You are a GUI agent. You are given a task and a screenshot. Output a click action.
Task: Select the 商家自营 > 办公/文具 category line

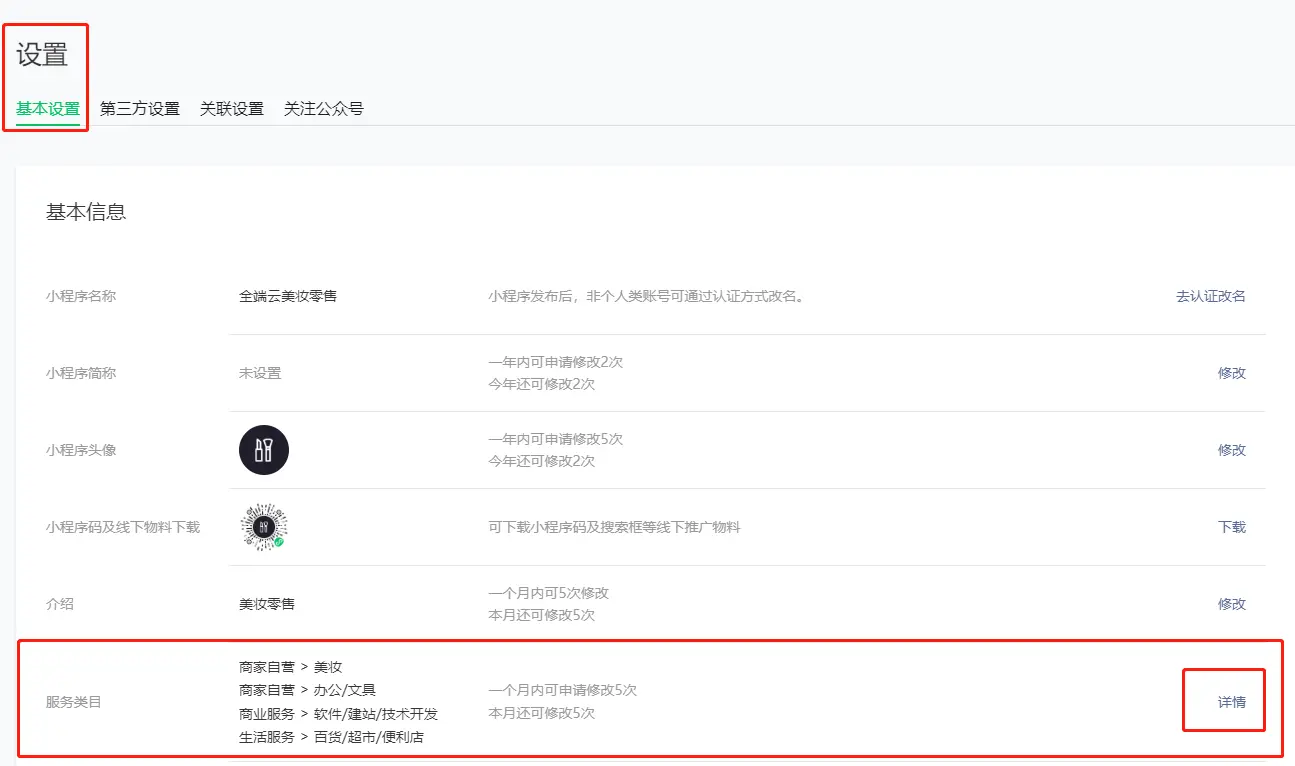pyautogui.click(x=307, y=690)
